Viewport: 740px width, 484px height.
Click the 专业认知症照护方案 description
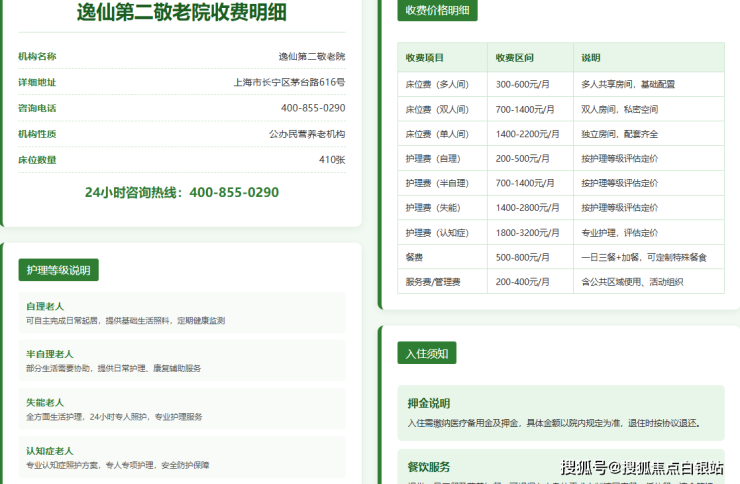point(118,466)
